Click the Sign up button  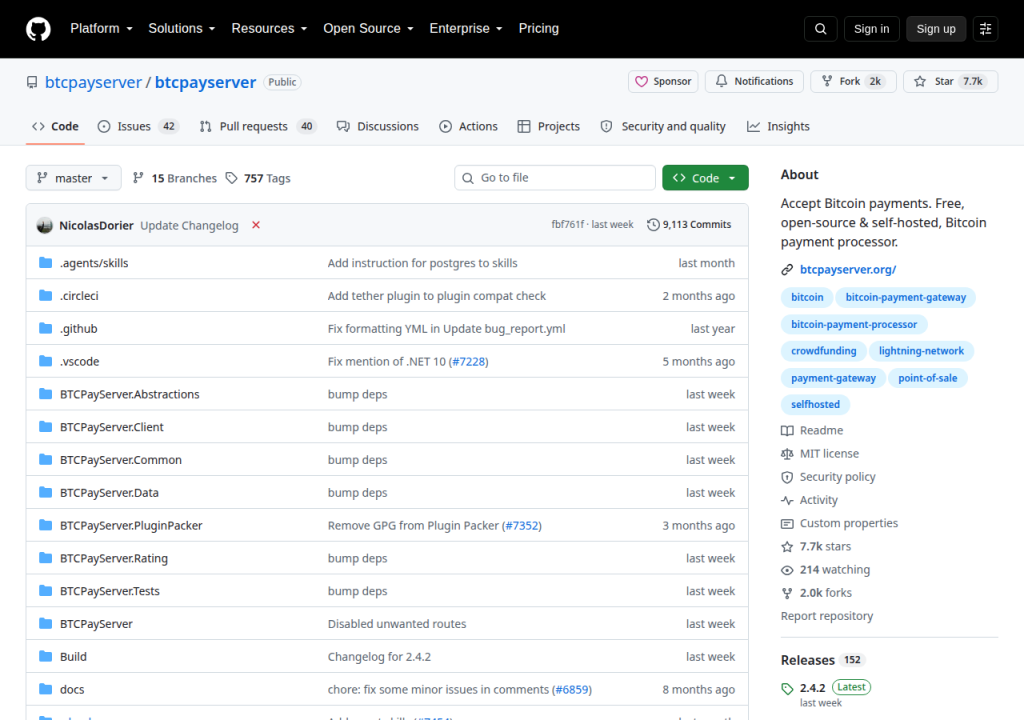point(936,29)
